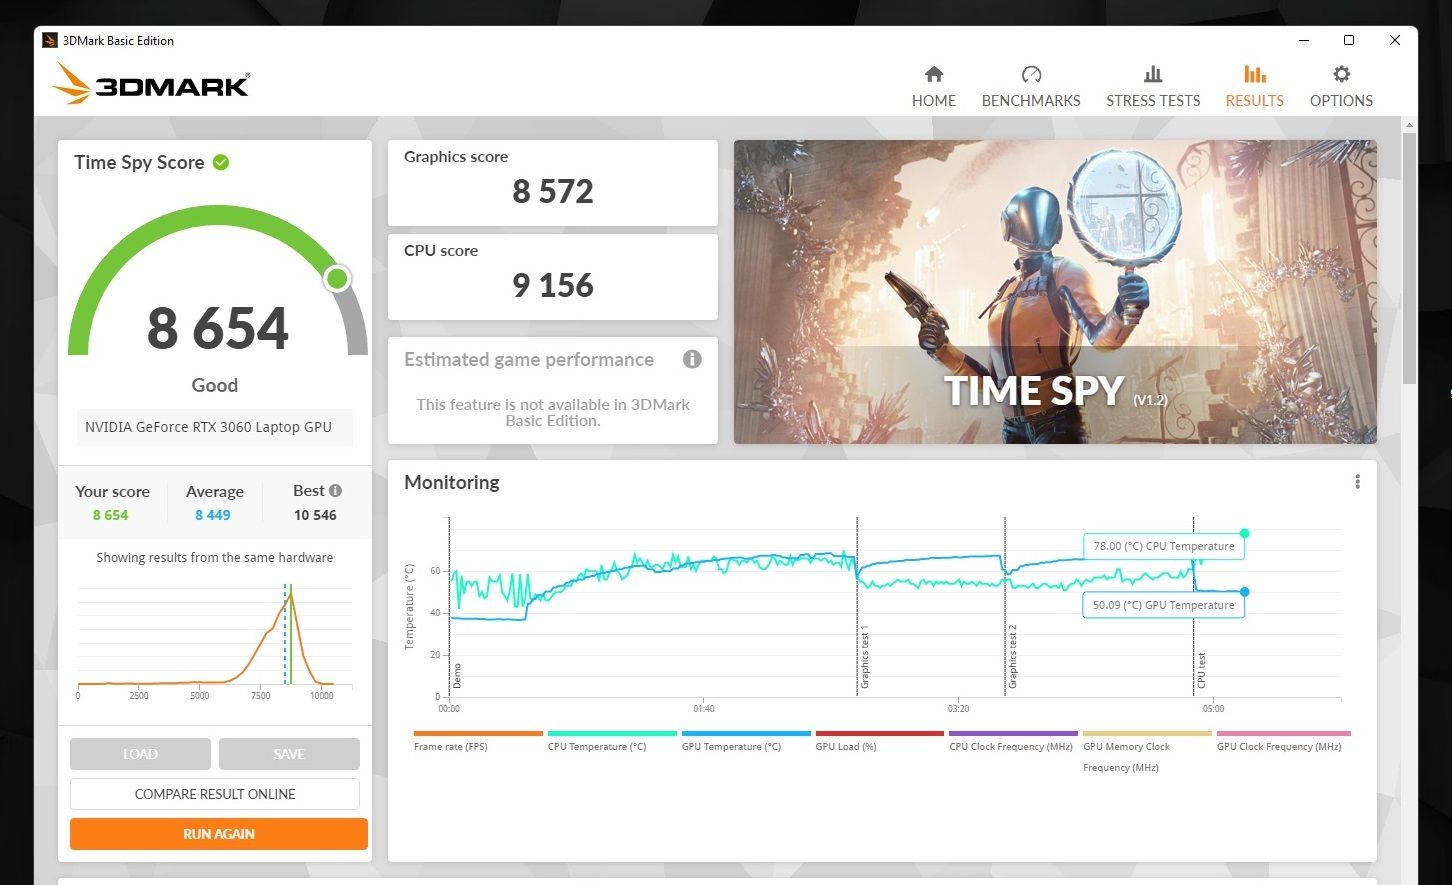The height and width of the screenshot is (885, 1452).
Task: Toggle the CPU Clock Frequency (MHz) legend series
Action: (1013, 741)
